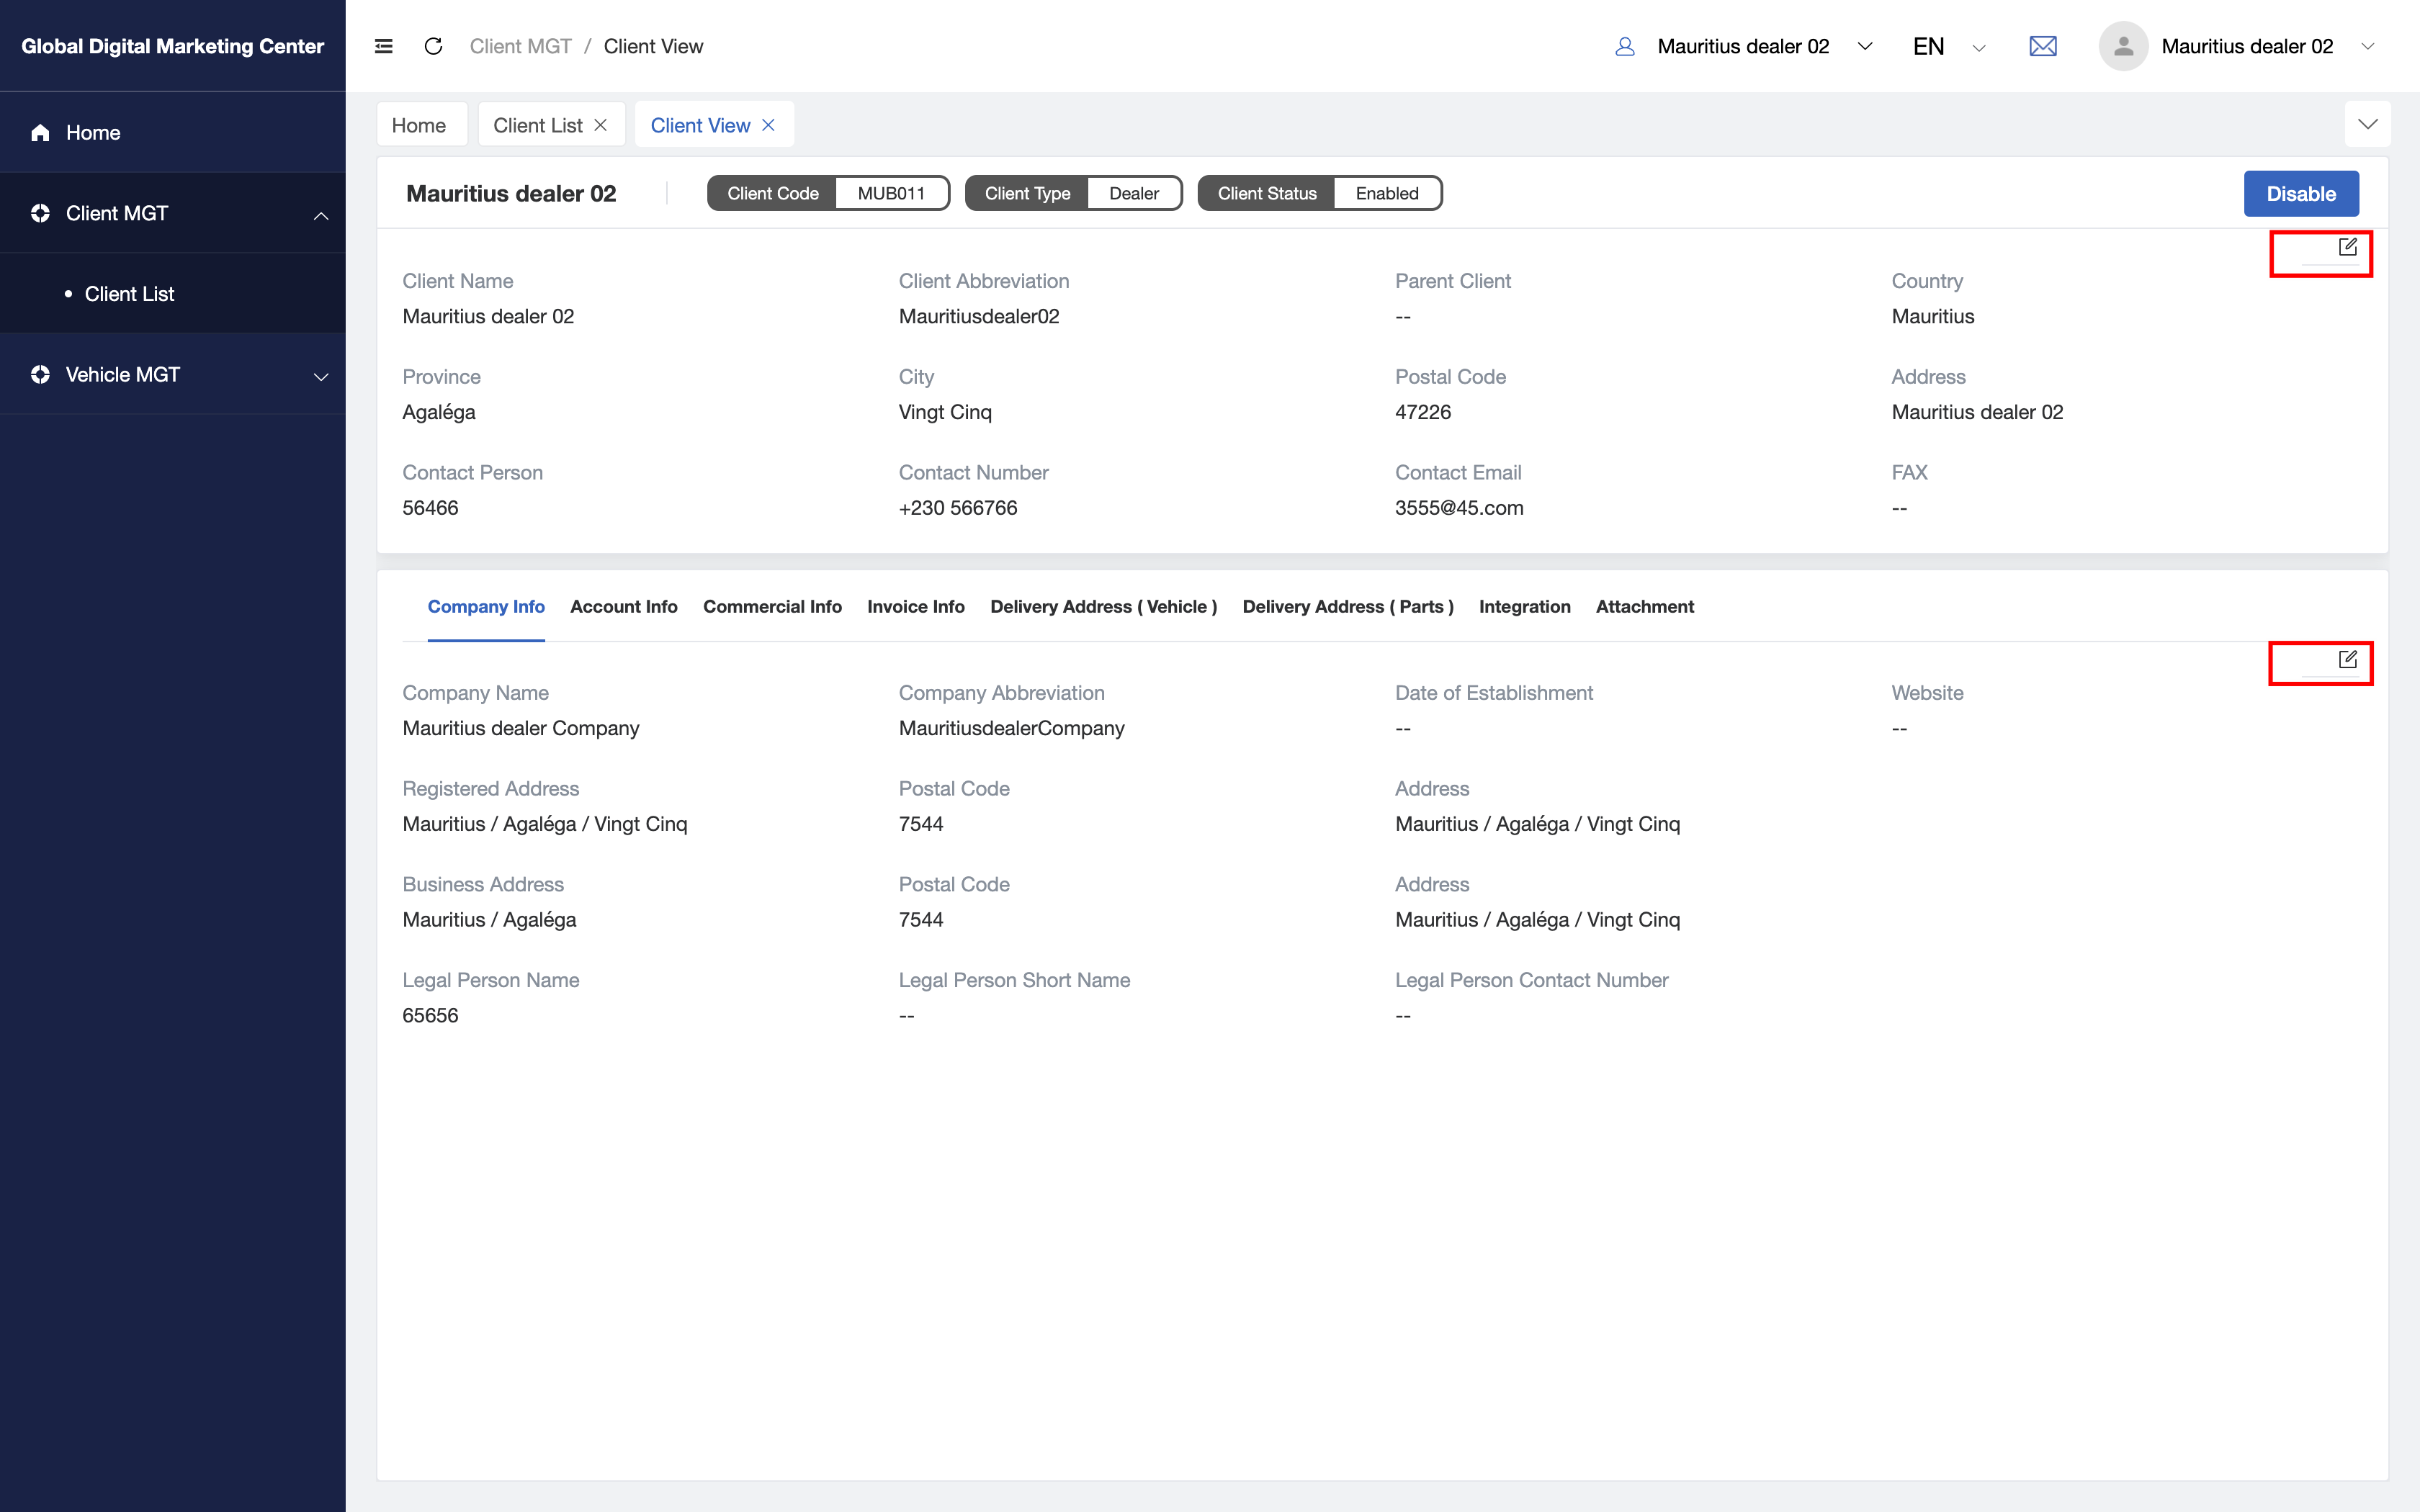Click the Disable button
This screenshot has height=1512, width=2420.
pyautogui.click(x=2301, y=194)
